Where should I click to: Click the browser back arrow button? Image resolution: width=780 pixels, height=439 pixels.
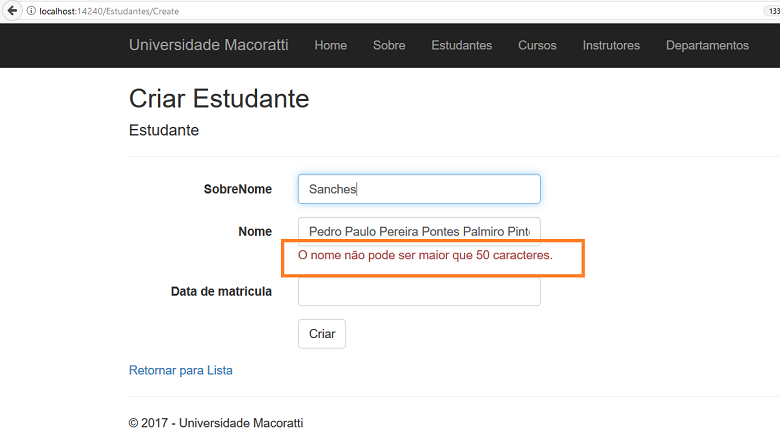tap(11, 10)
